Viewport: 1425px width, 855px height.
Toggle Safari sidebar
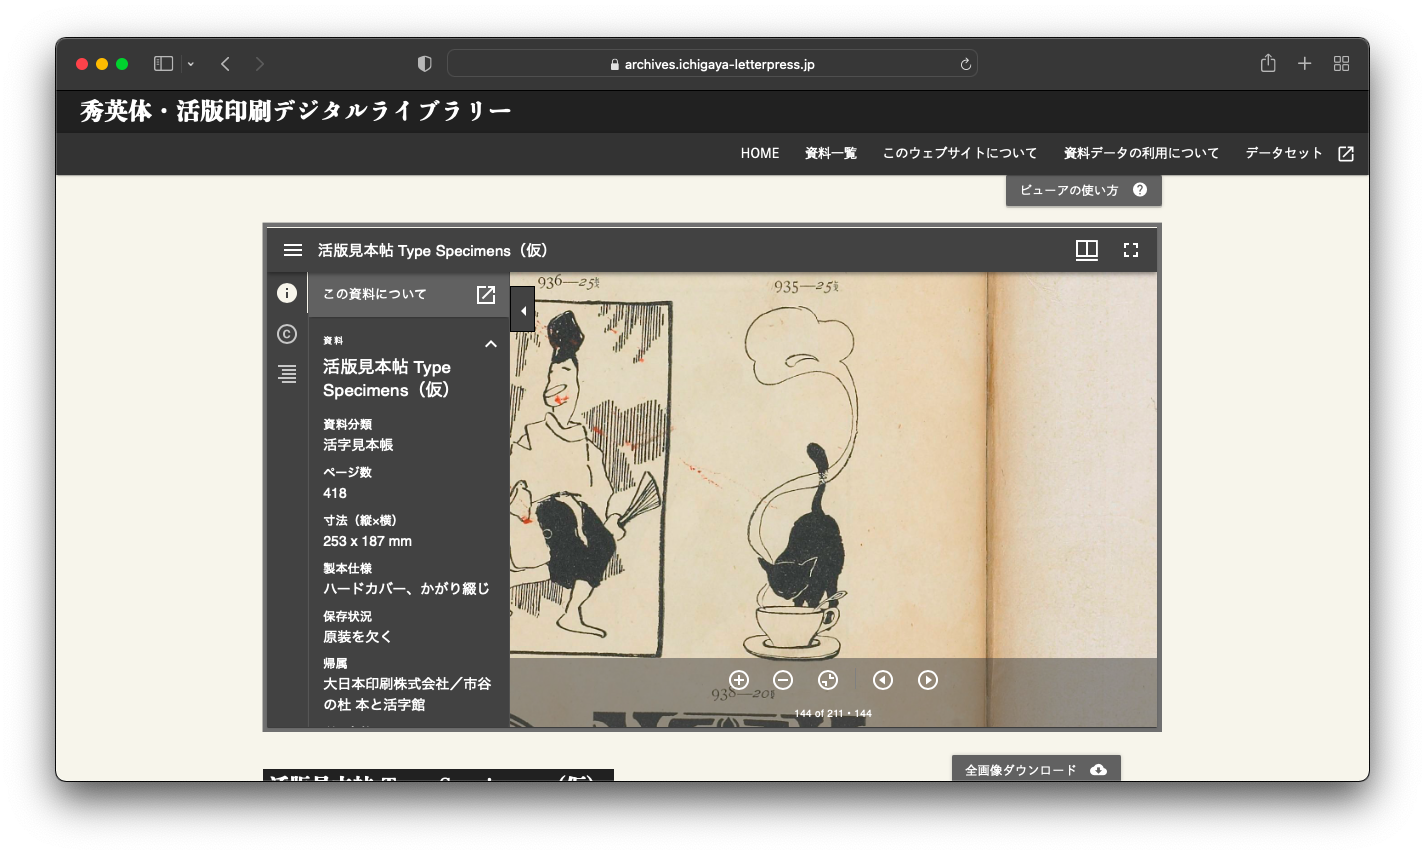pyautogui.click(x=163, y=64)
